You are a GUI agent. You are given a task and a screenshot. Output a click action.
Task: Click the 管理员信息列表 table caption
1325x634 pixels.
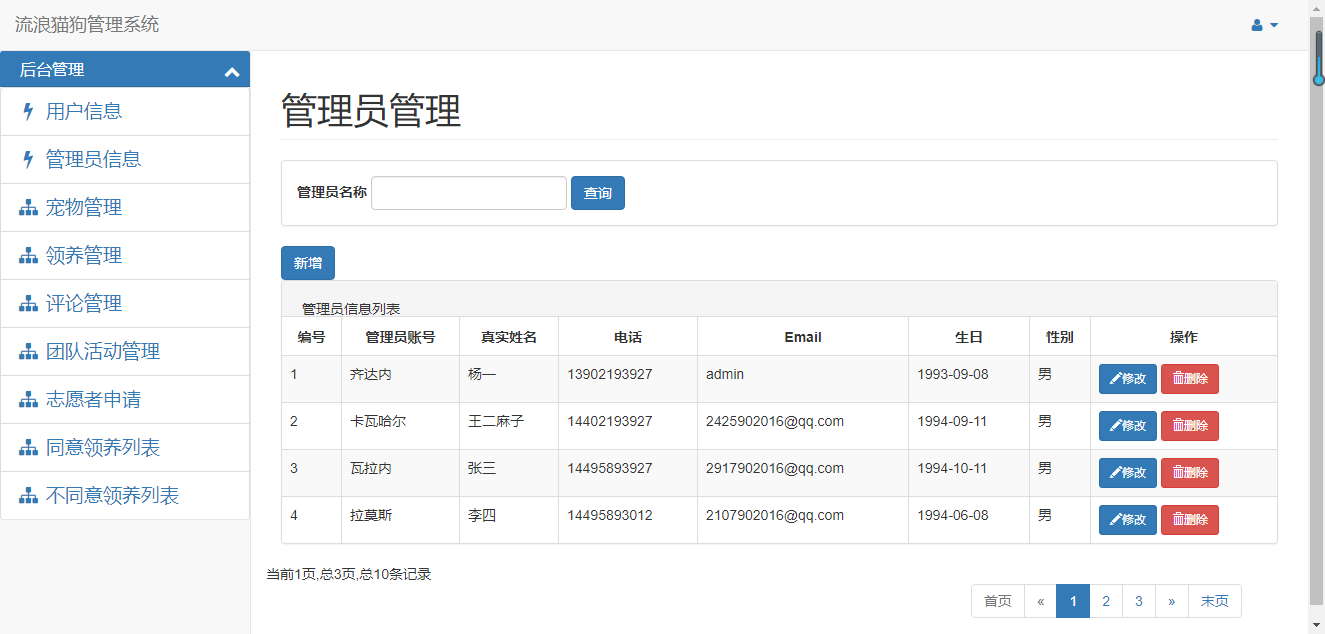[351, 308]
